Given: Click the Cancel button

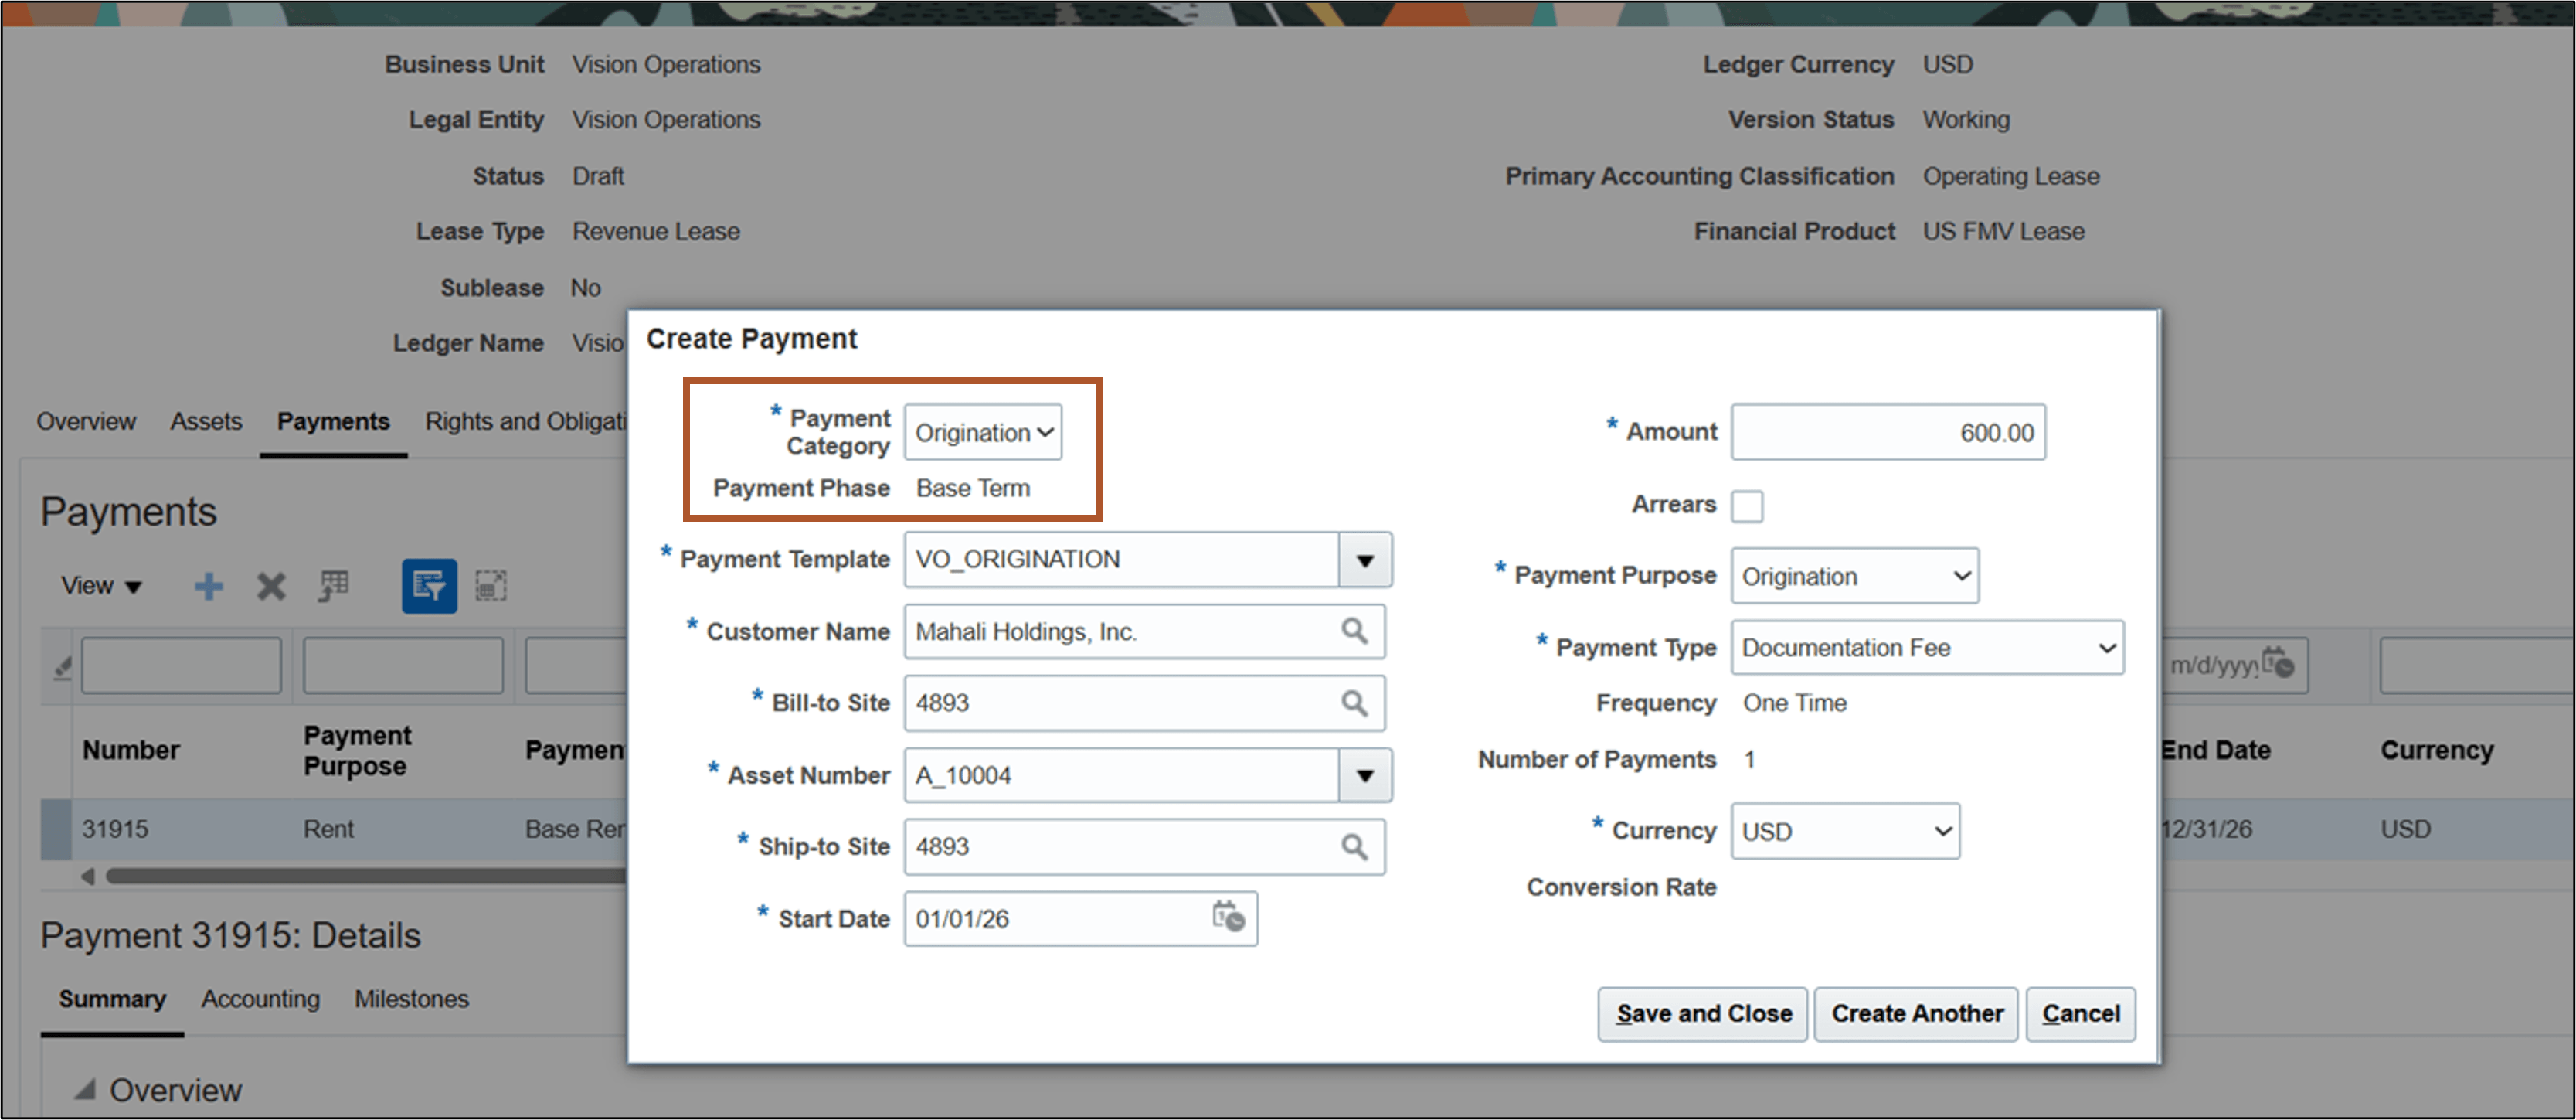Looking at the screenshot, I should tap(2080, 1014).
